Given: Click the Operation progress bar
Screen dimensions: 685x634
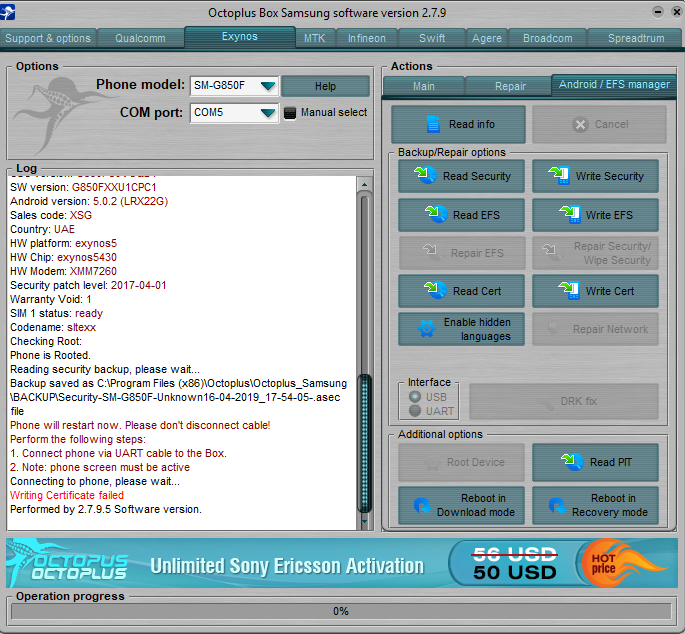Looking at the screenshot, I should coord(341,611).
